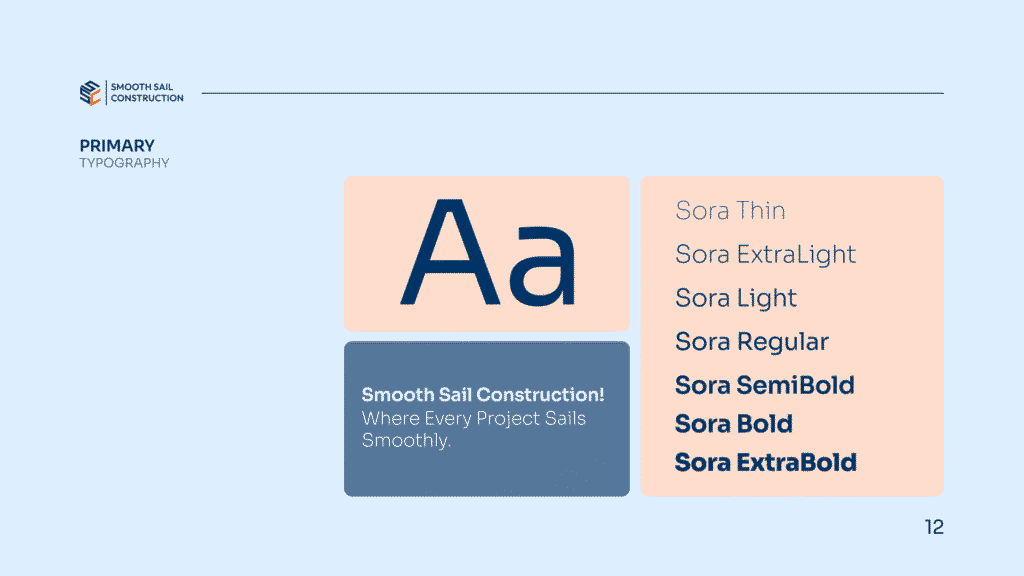This screenshot has width=1024, height=576.
Task: Pick the Sora Light font sample
Action: [x=736, y=298]
